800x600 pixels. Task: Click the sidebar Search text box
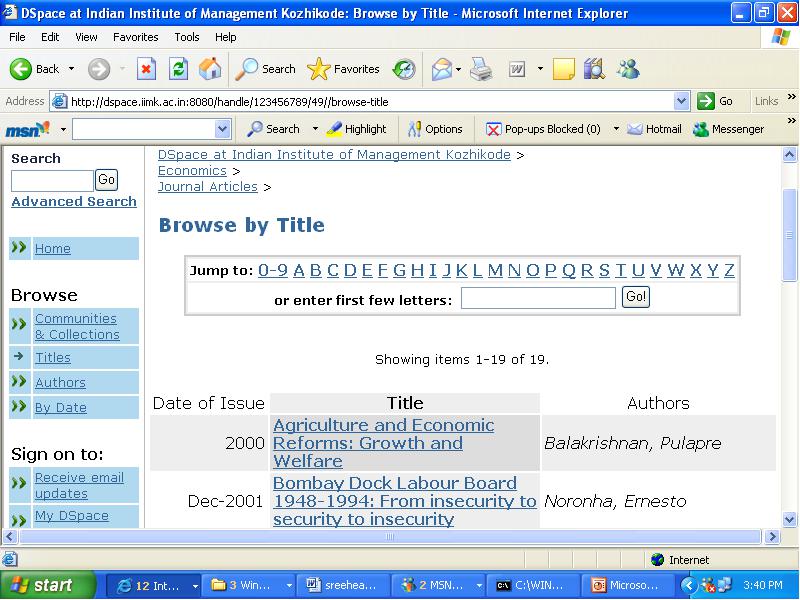coord(53,181)
